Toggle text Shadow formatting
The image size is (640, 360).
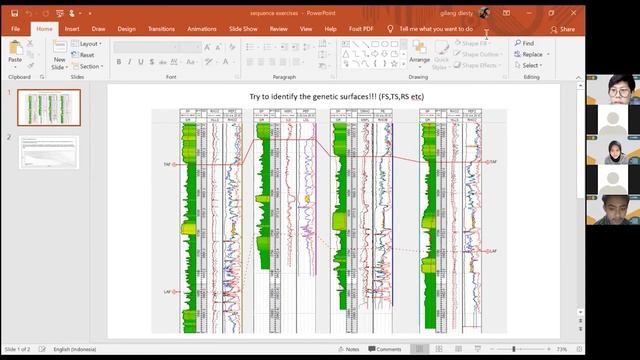[152, 62]
